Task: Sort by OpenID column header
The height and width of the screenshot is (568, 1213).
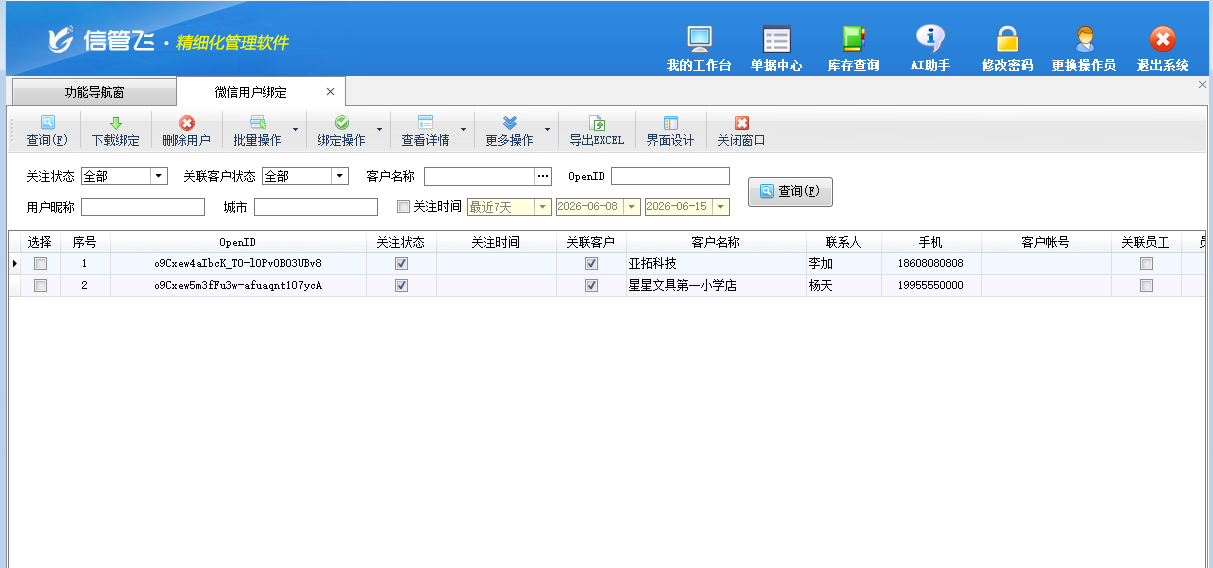Action: (238, 243)
